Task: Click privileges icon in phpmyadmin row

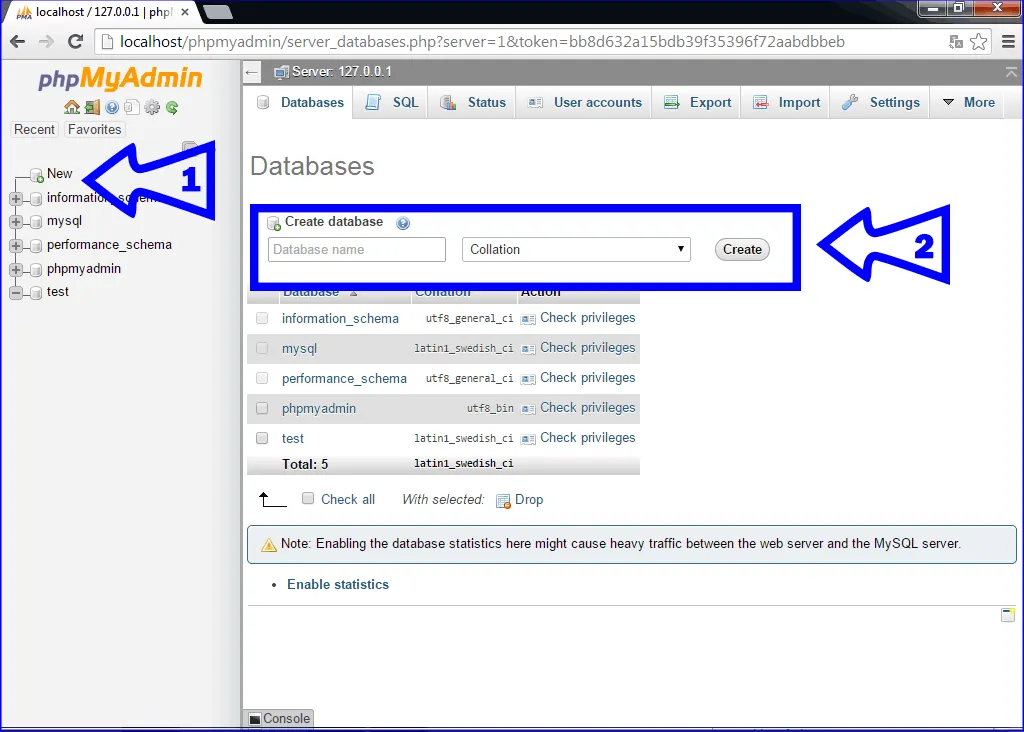Action: click(528, 409)
